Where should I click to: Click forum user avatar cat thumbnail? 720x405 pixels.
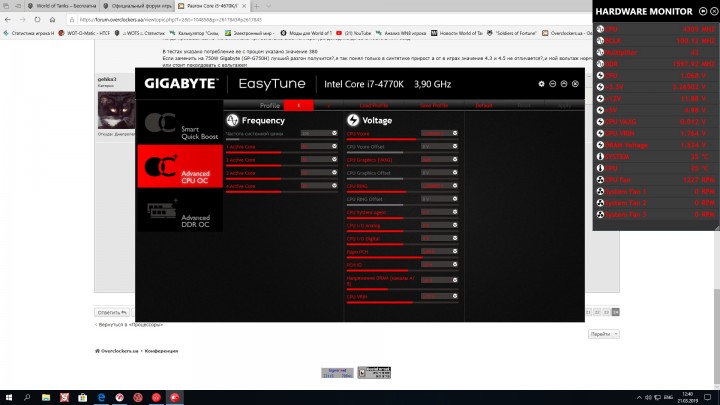(116, 110)
